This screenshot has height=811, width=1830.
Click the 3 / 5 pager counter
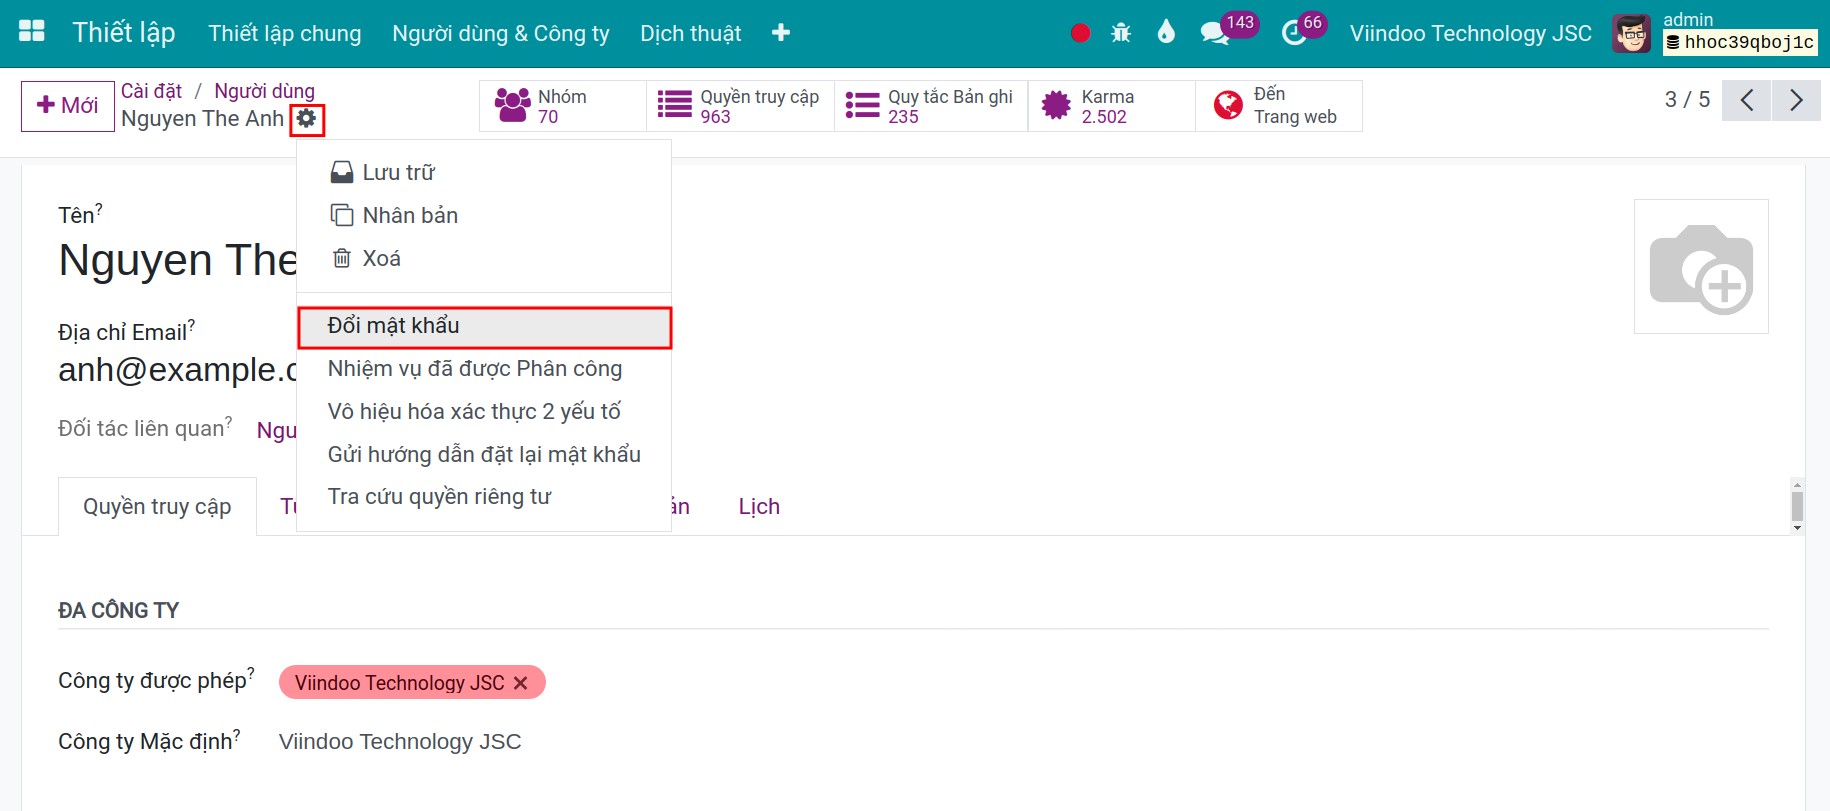(x=1687, y=99)
